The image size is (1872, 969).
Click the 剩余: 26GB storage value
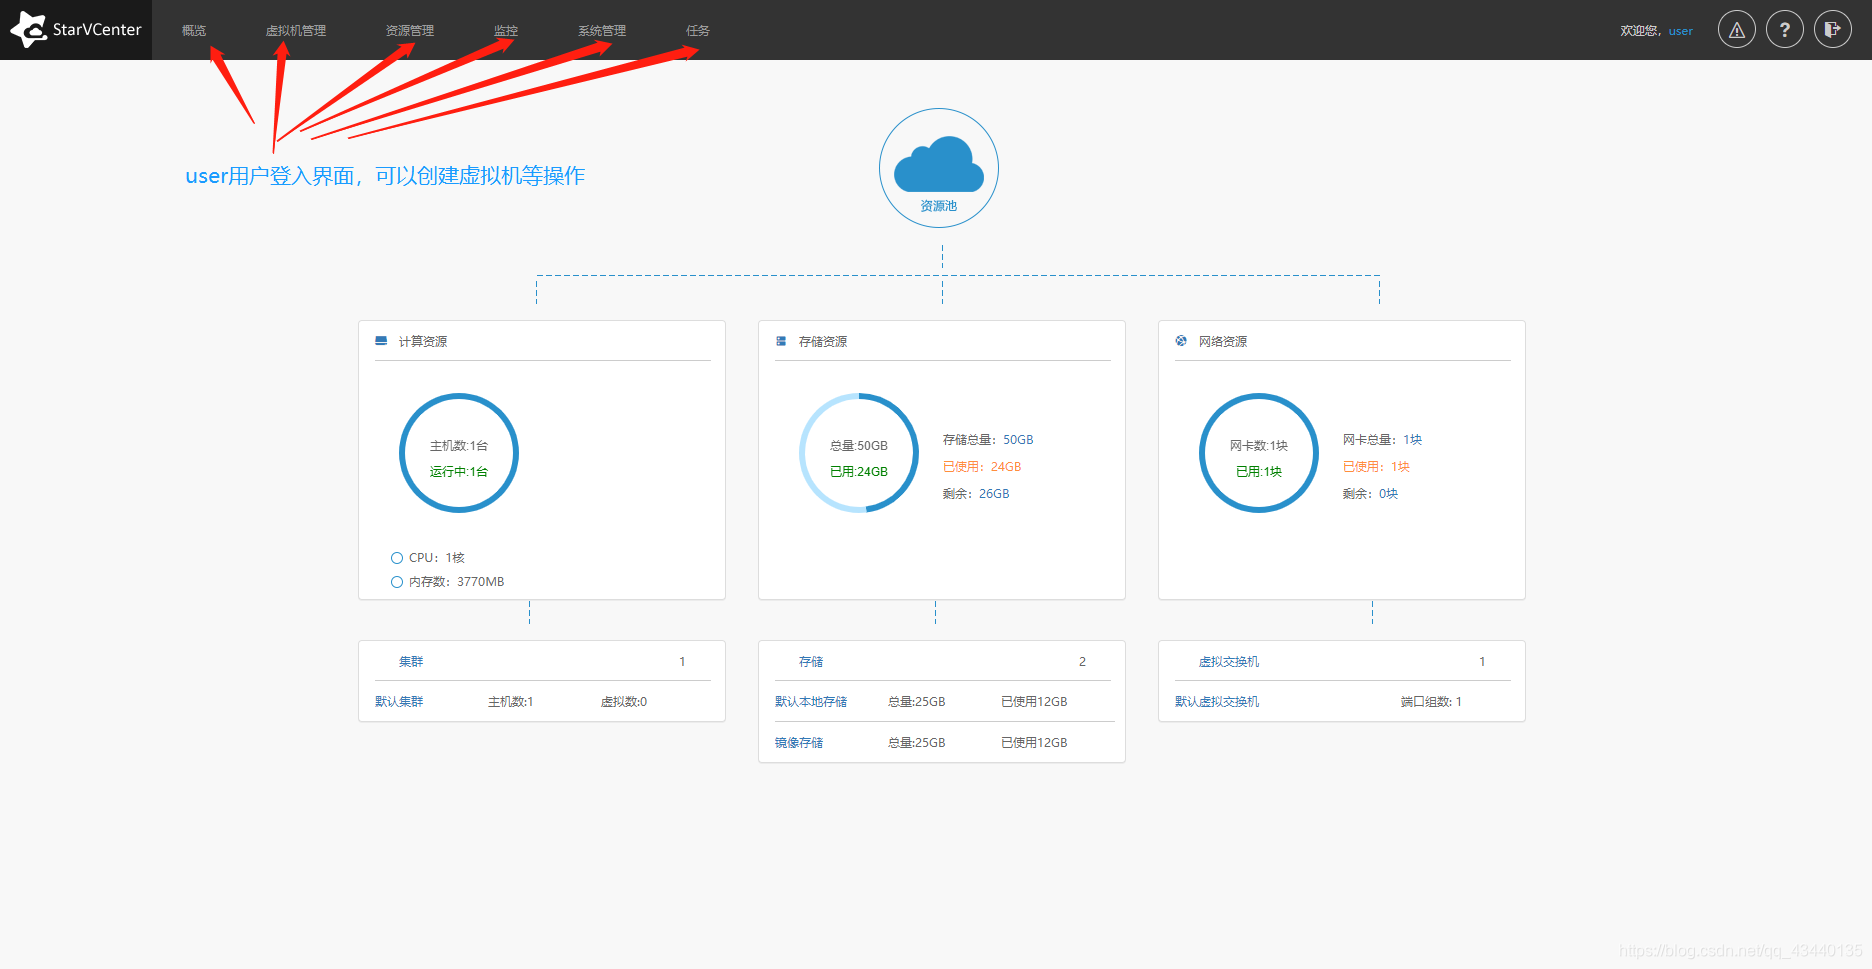pos(976,494)
